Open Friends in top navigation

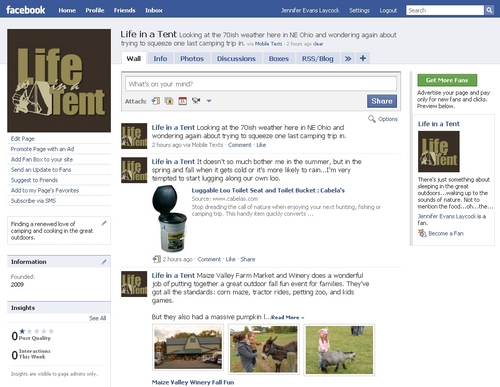click(x=124, y=10)
